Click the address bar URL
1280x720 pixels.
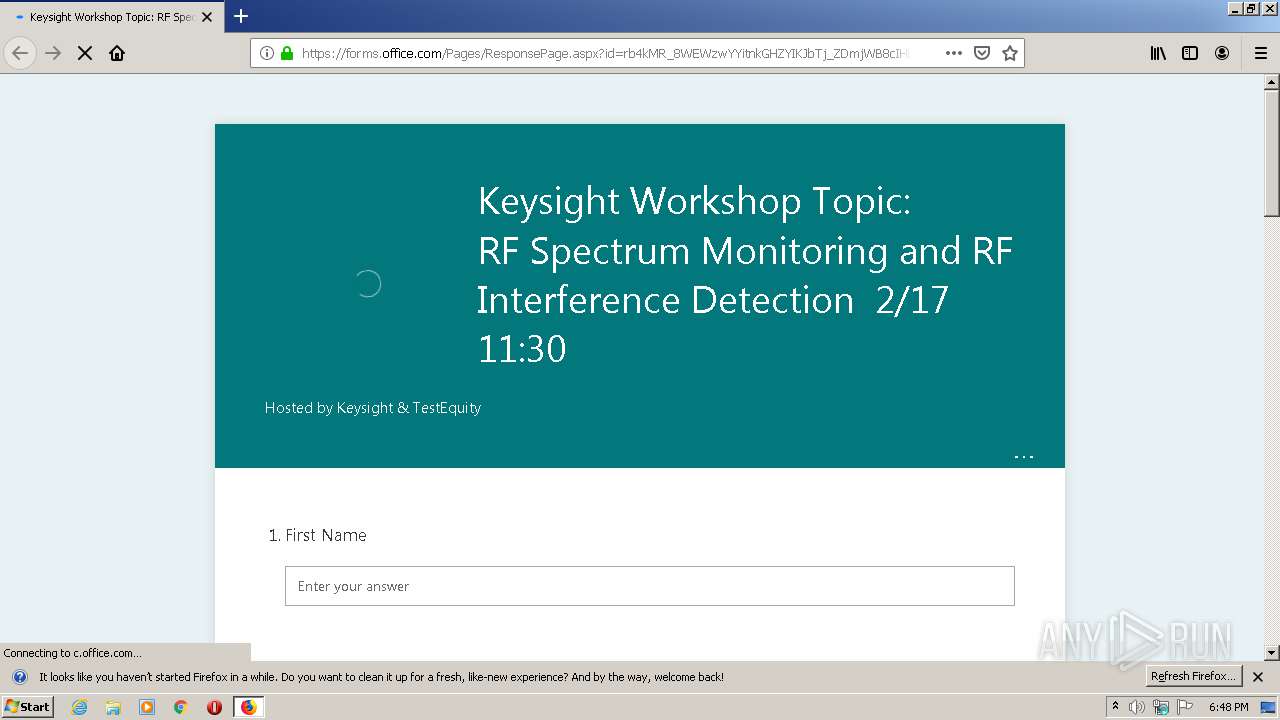605,53
